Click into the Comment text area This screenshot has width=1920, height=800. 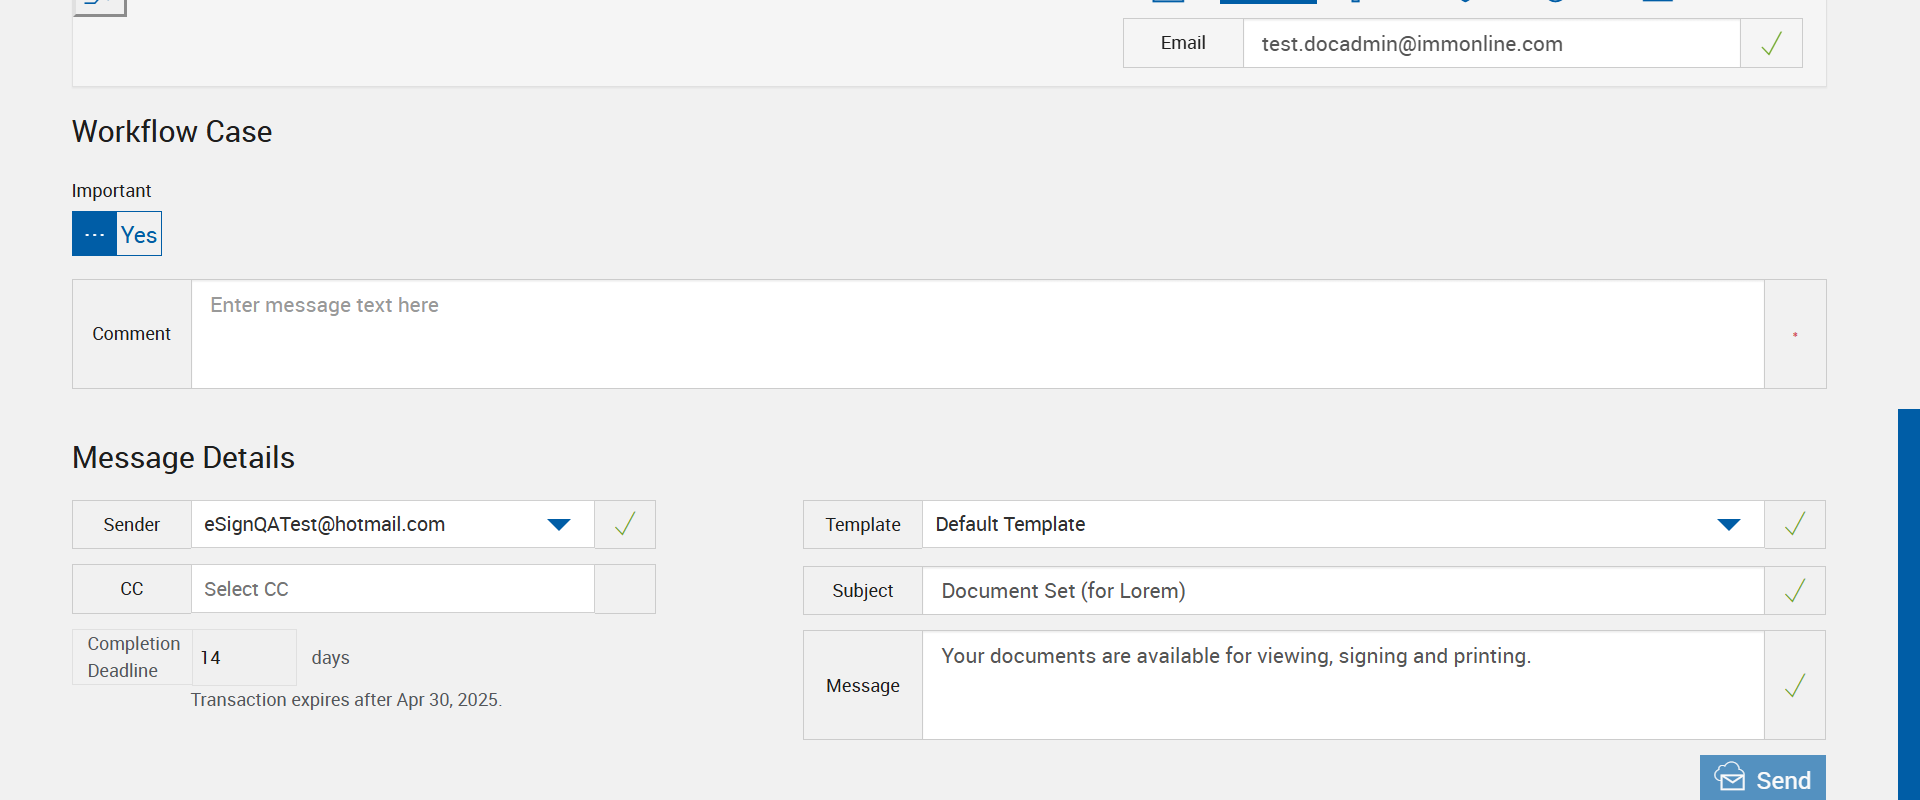point(977,334)
